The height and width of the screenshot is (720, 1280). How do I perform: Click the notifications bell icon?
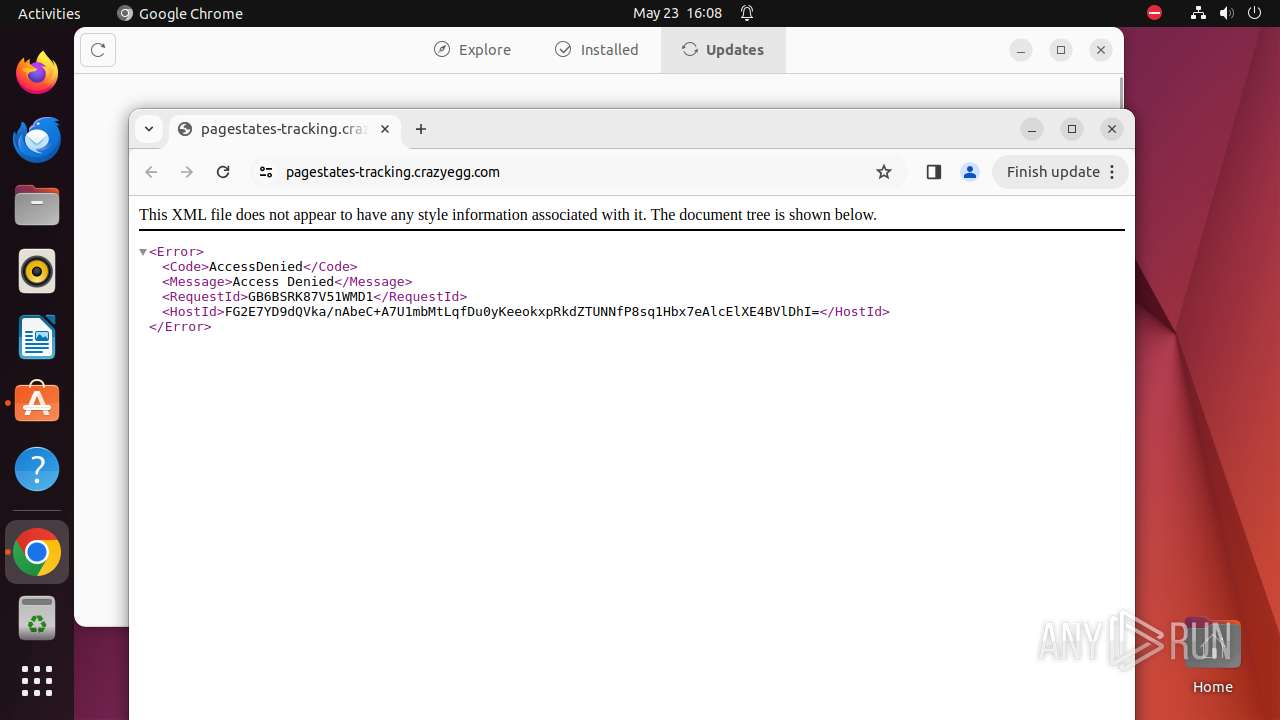(747, 13)
